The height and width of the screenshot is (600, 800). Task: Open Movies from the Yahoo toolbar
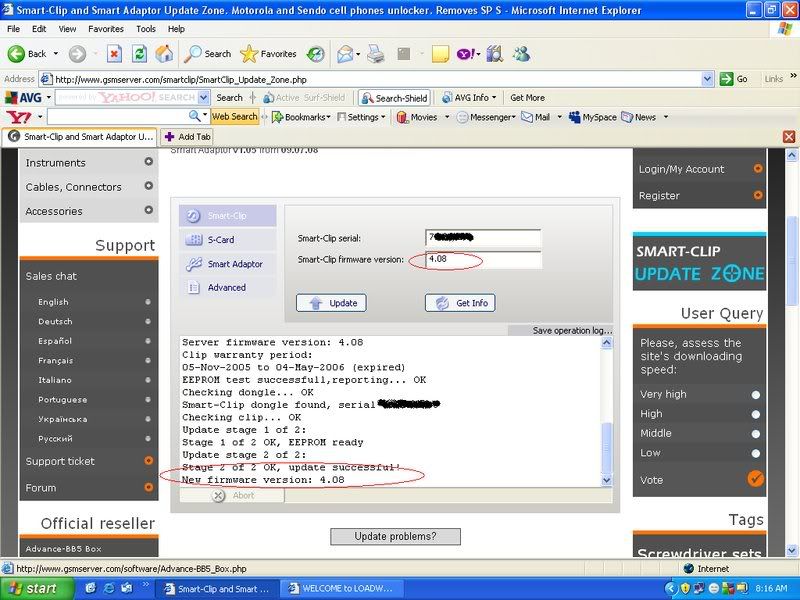418,117
